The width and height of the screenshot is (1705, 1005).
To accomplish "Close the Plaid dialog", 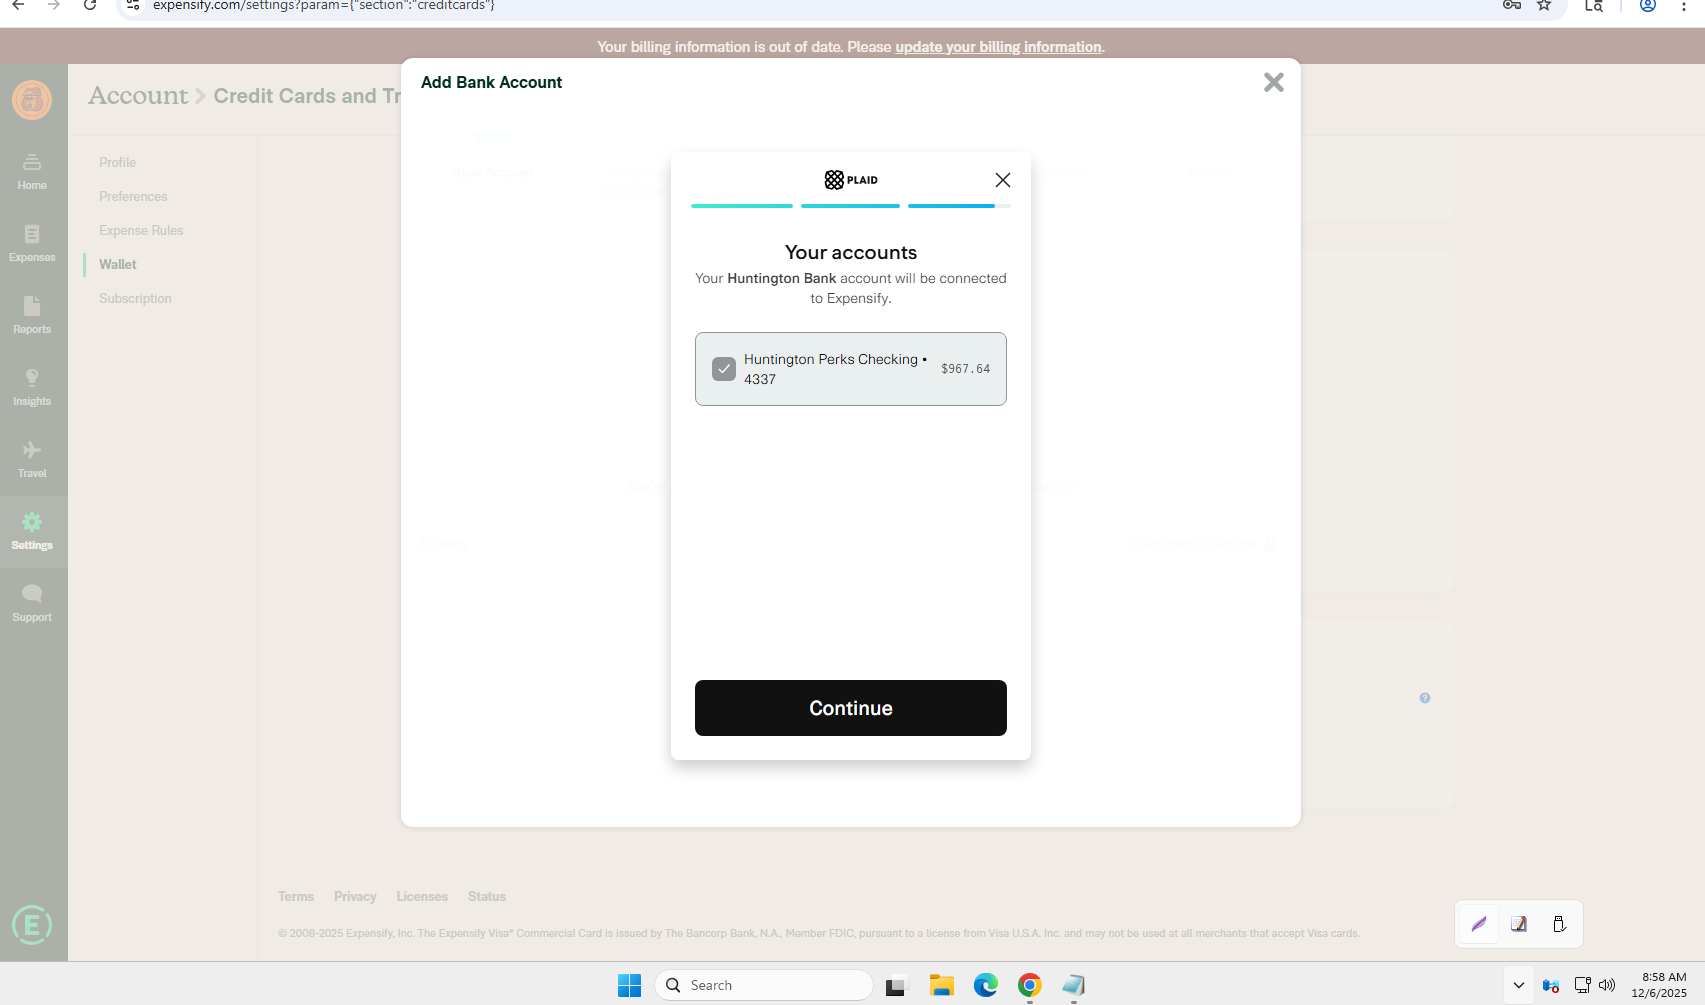I will 1003,180.
